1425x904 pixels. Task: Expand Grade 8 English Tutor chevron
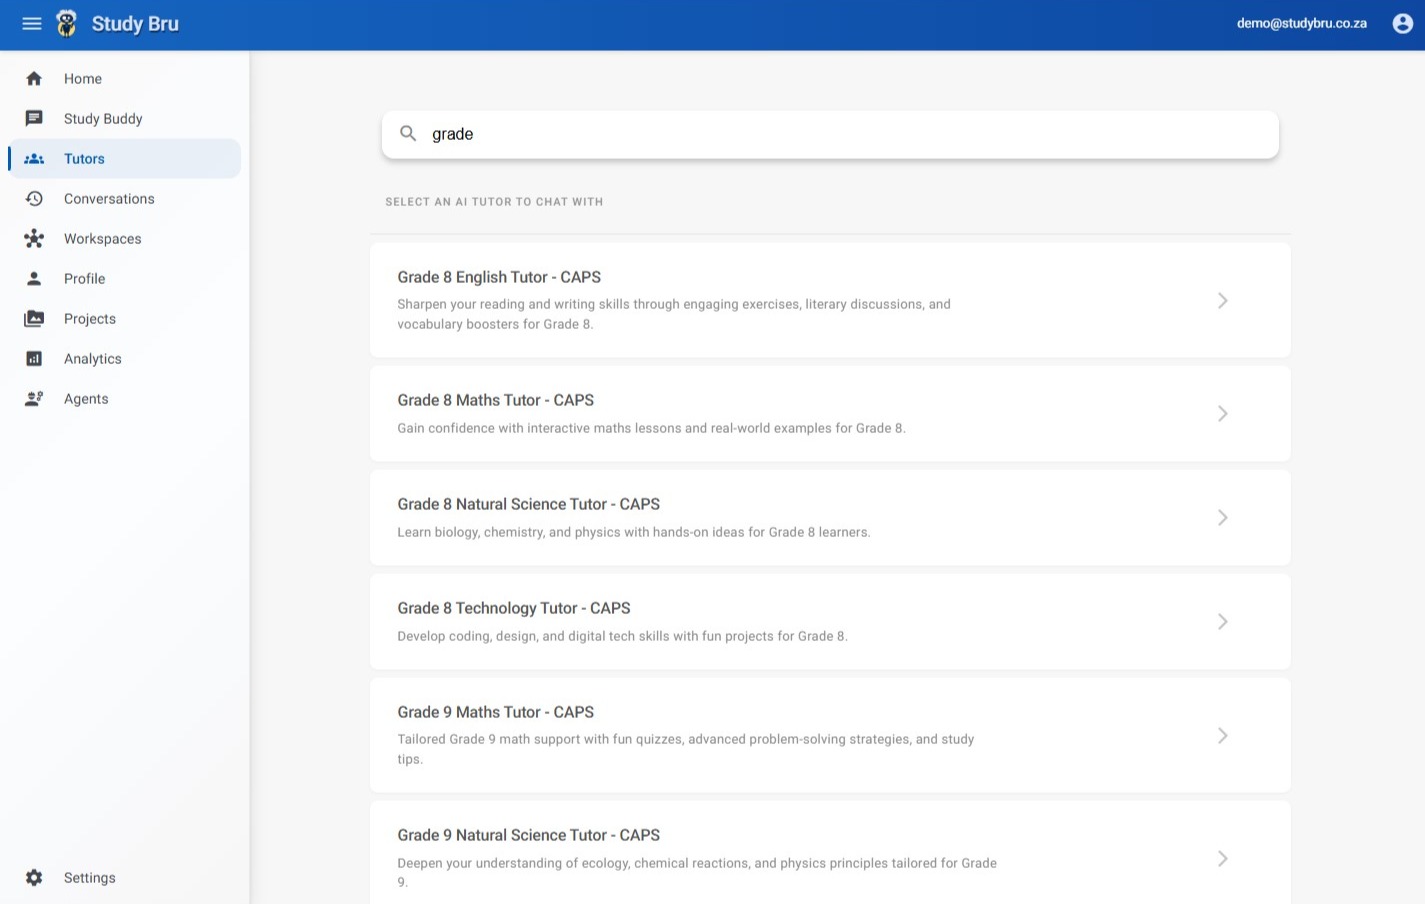tap(1222, 301)
